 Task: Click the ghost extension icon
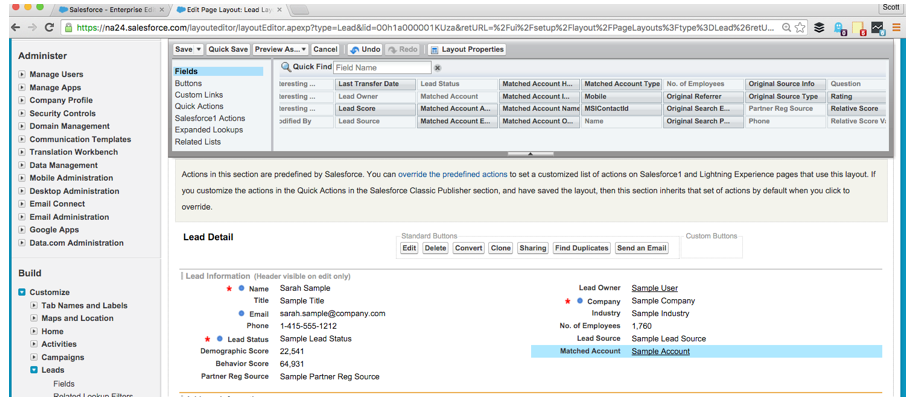(839, 28)
